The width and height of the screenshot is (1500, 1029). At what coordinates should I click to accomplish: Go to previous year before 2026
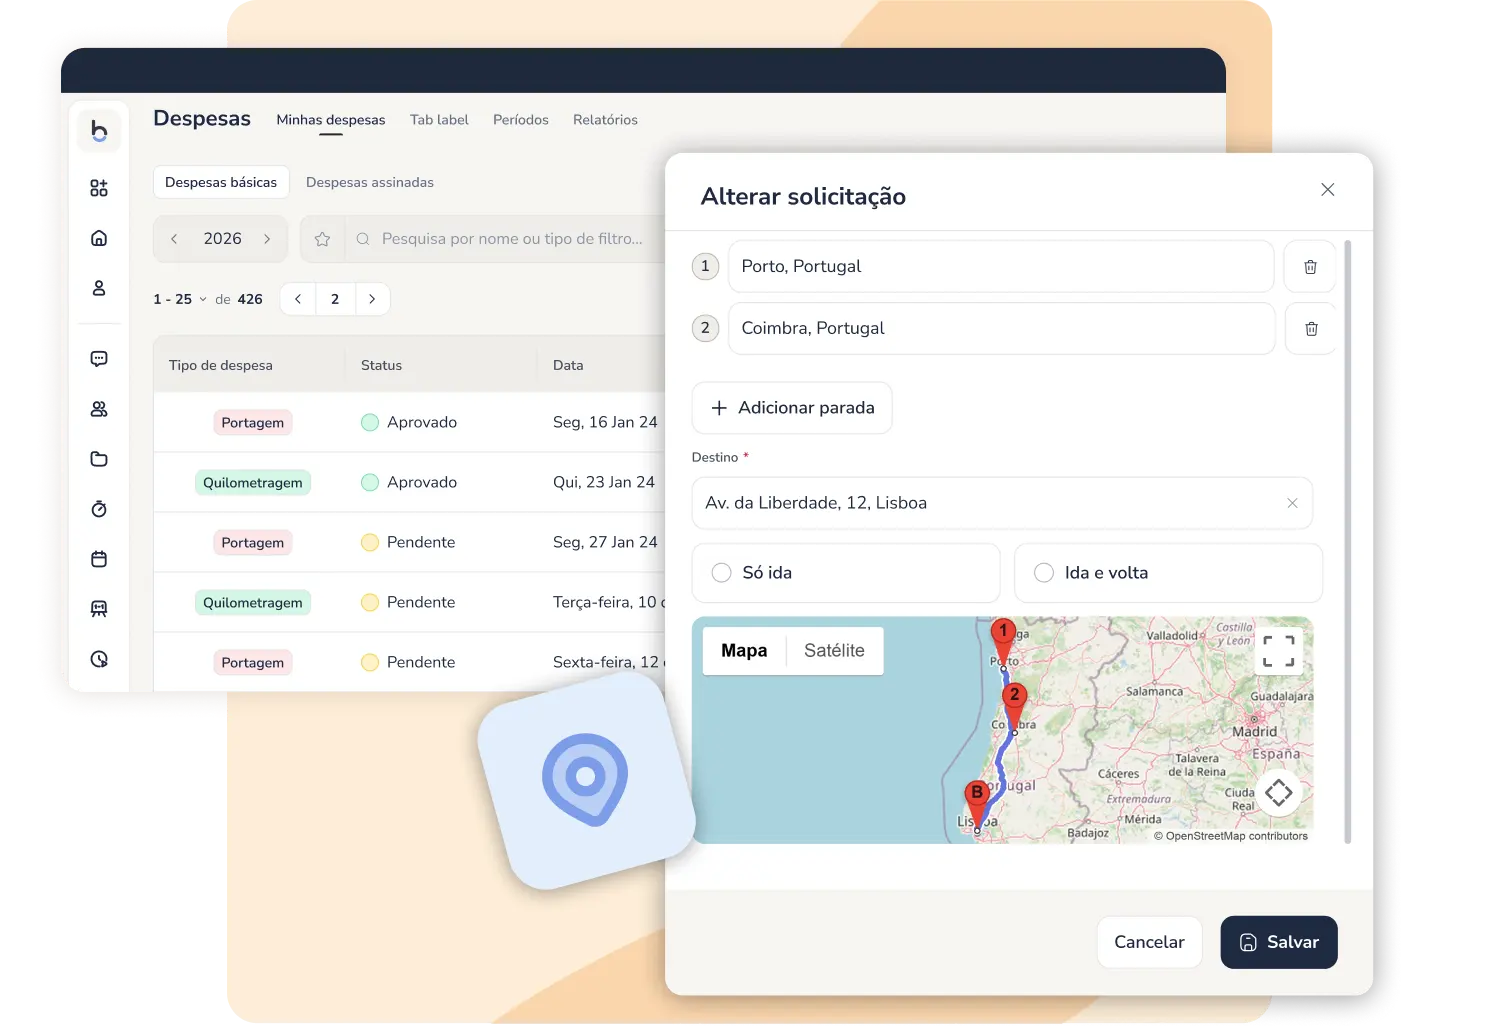pos(174,239)
